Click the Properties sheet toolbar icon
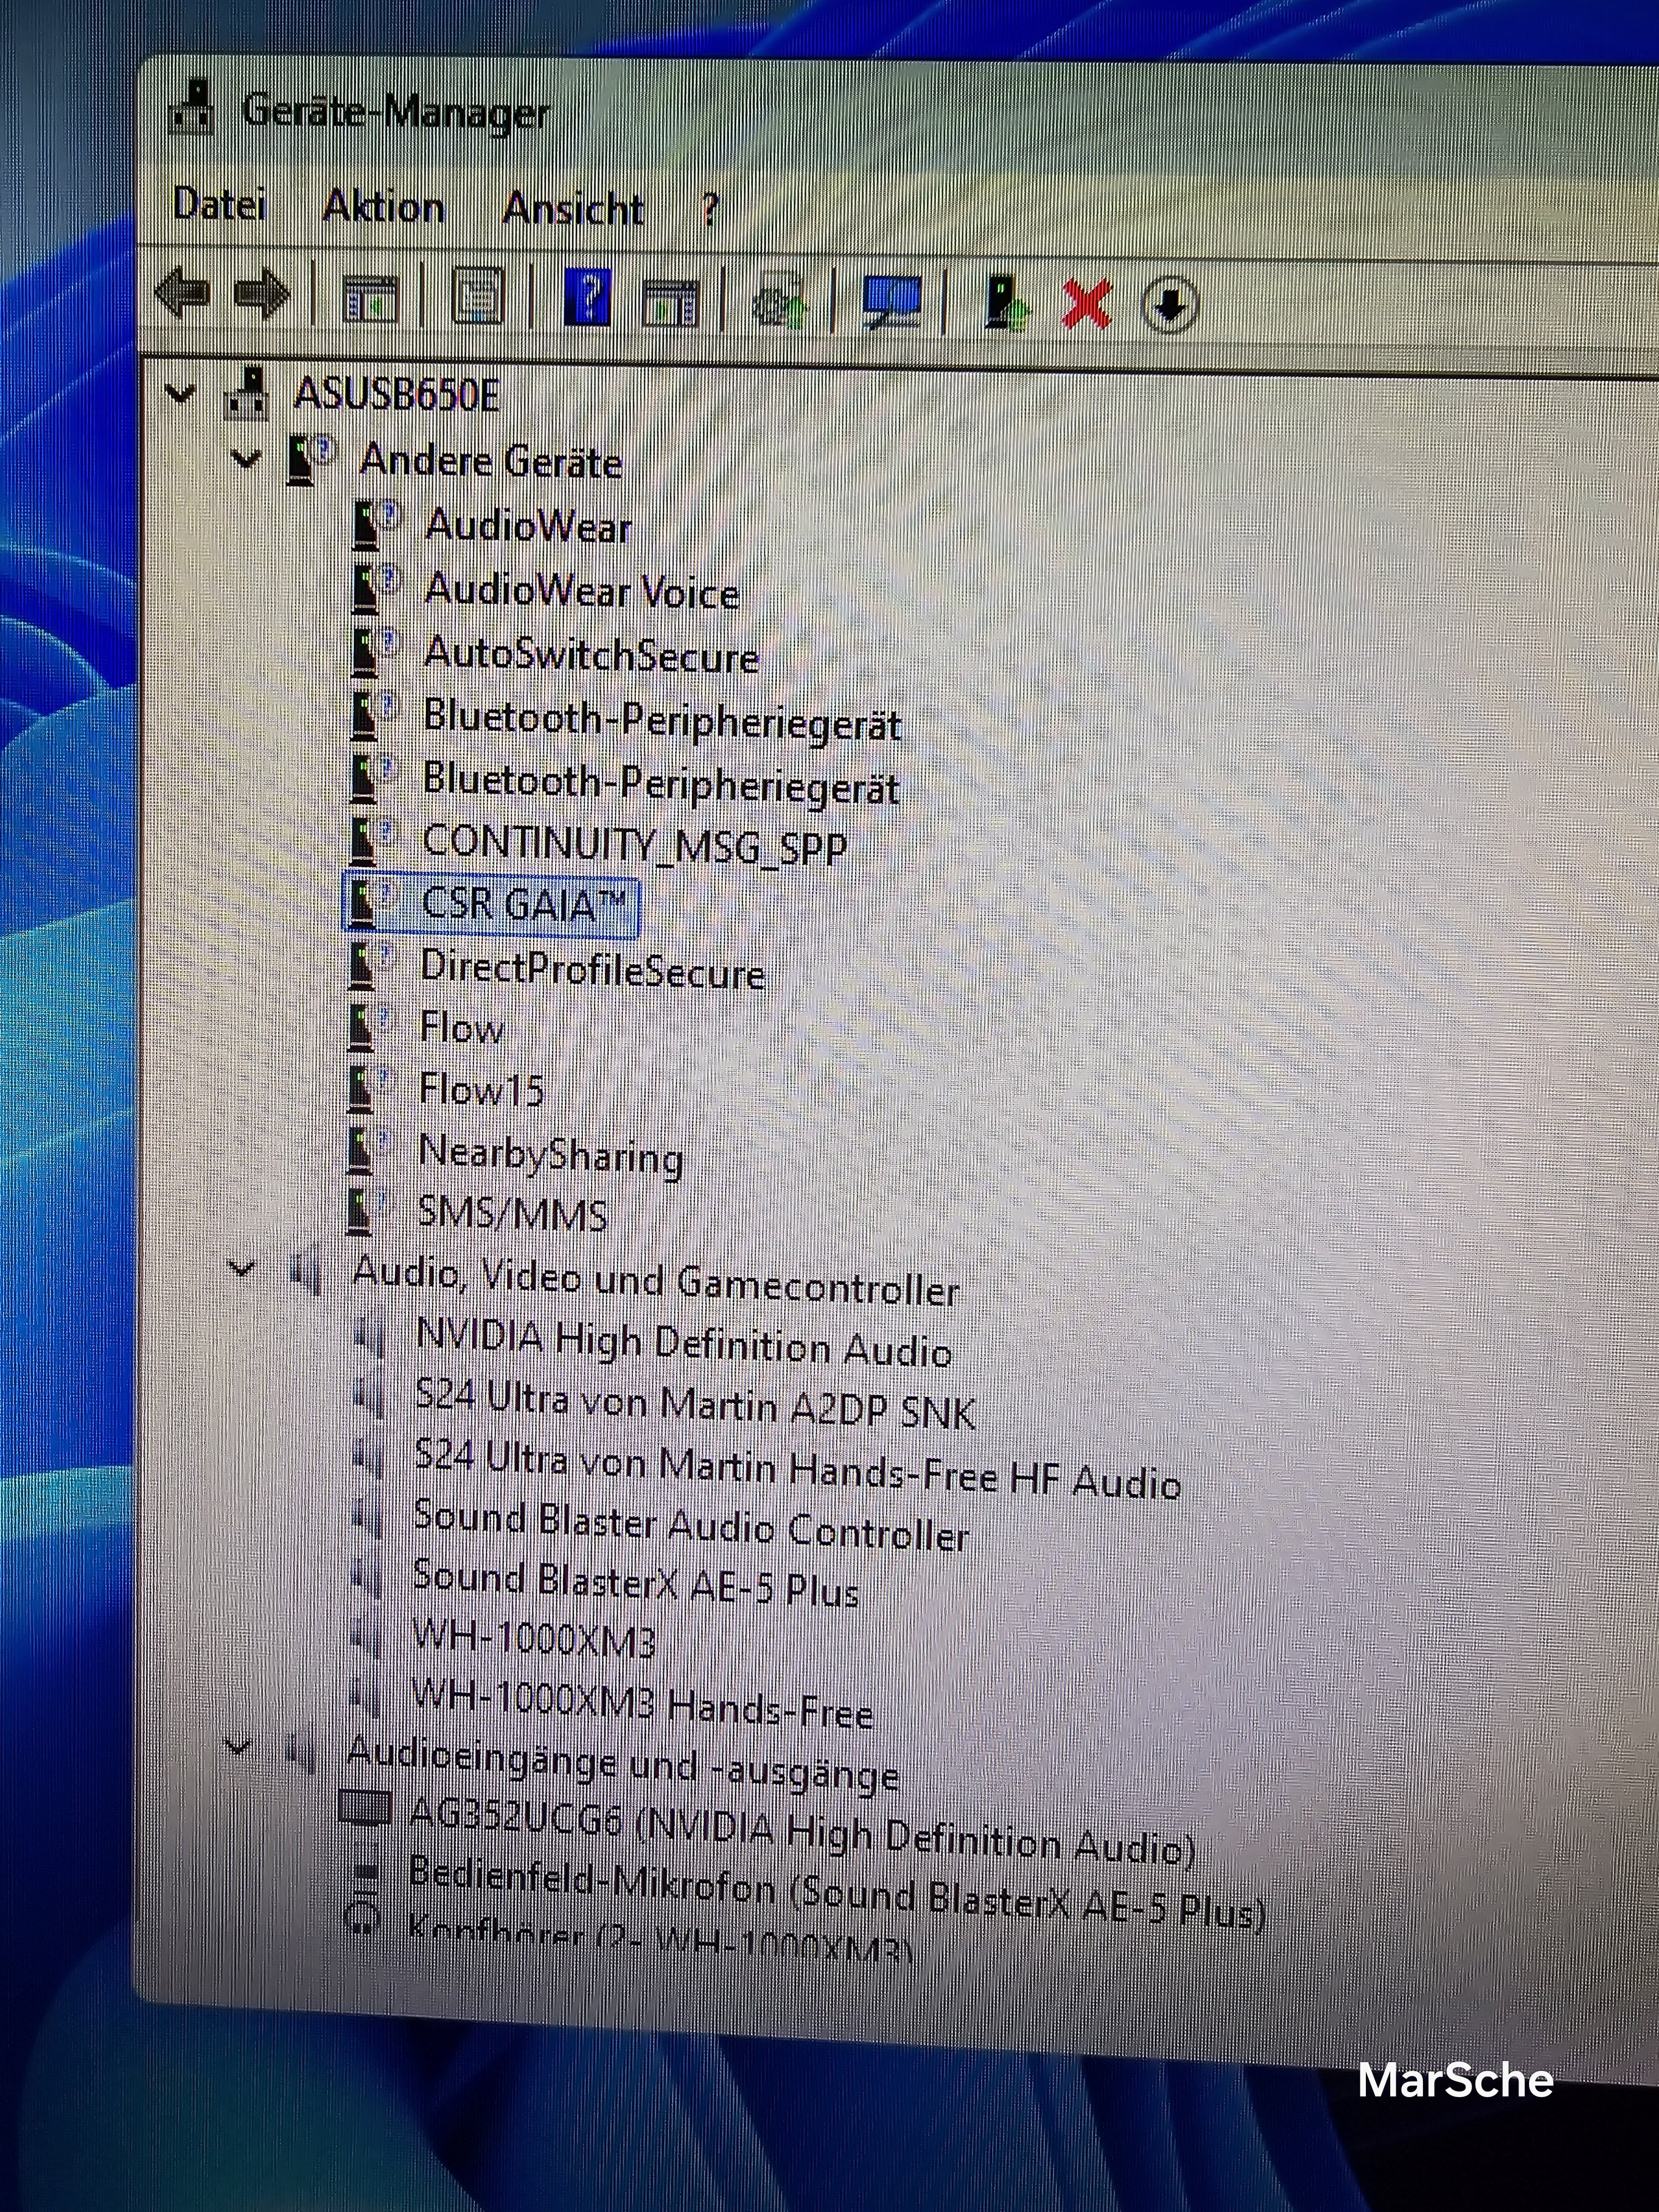 (478, 296)
